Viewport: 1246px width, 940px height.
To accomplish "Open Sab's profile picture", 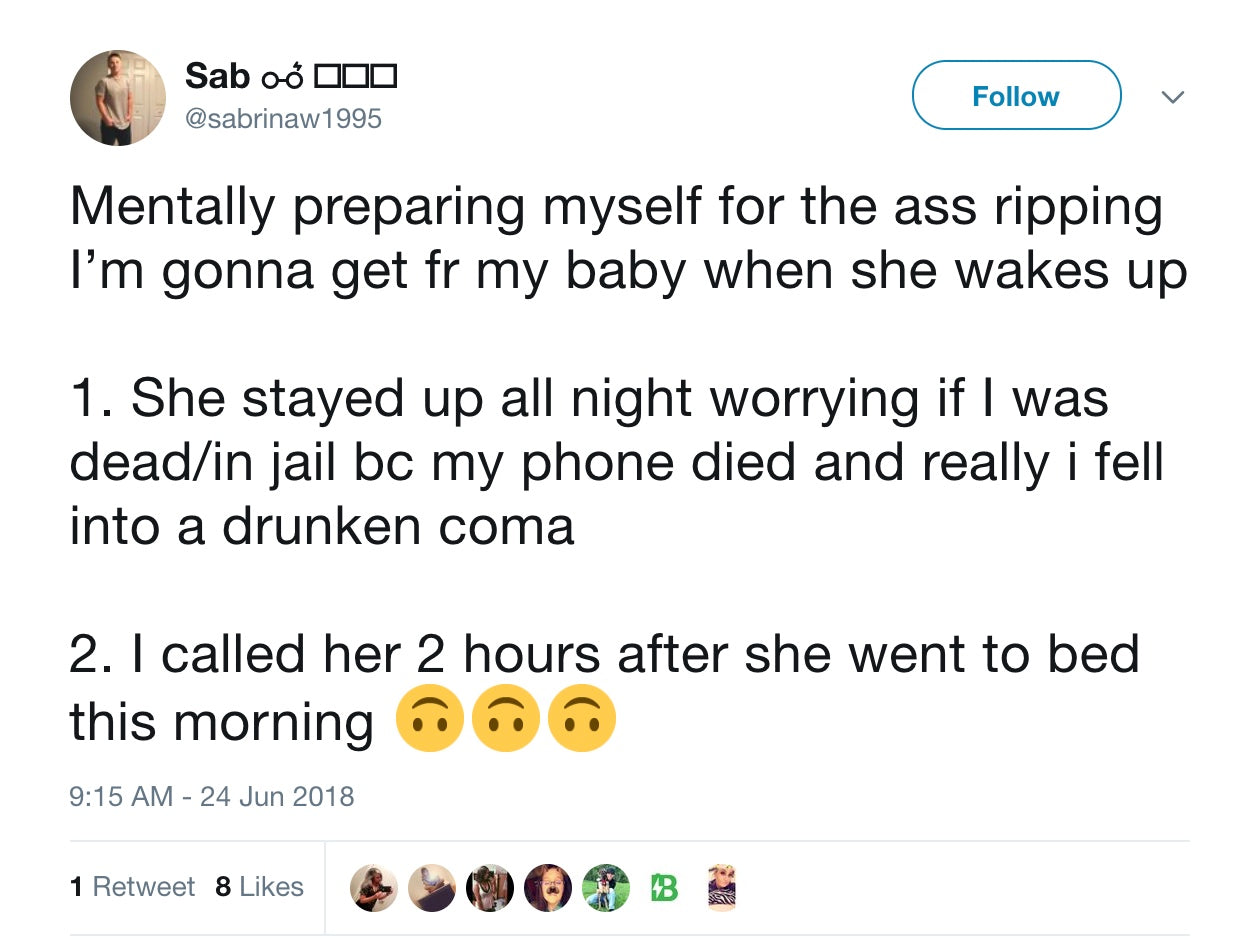I will point(117,97).
